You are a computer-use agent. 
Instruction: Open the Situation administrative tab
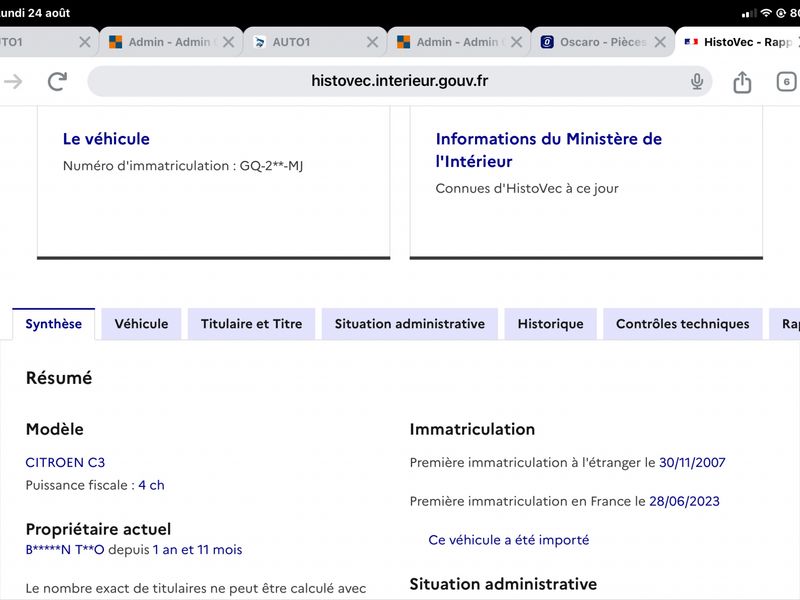410,324
